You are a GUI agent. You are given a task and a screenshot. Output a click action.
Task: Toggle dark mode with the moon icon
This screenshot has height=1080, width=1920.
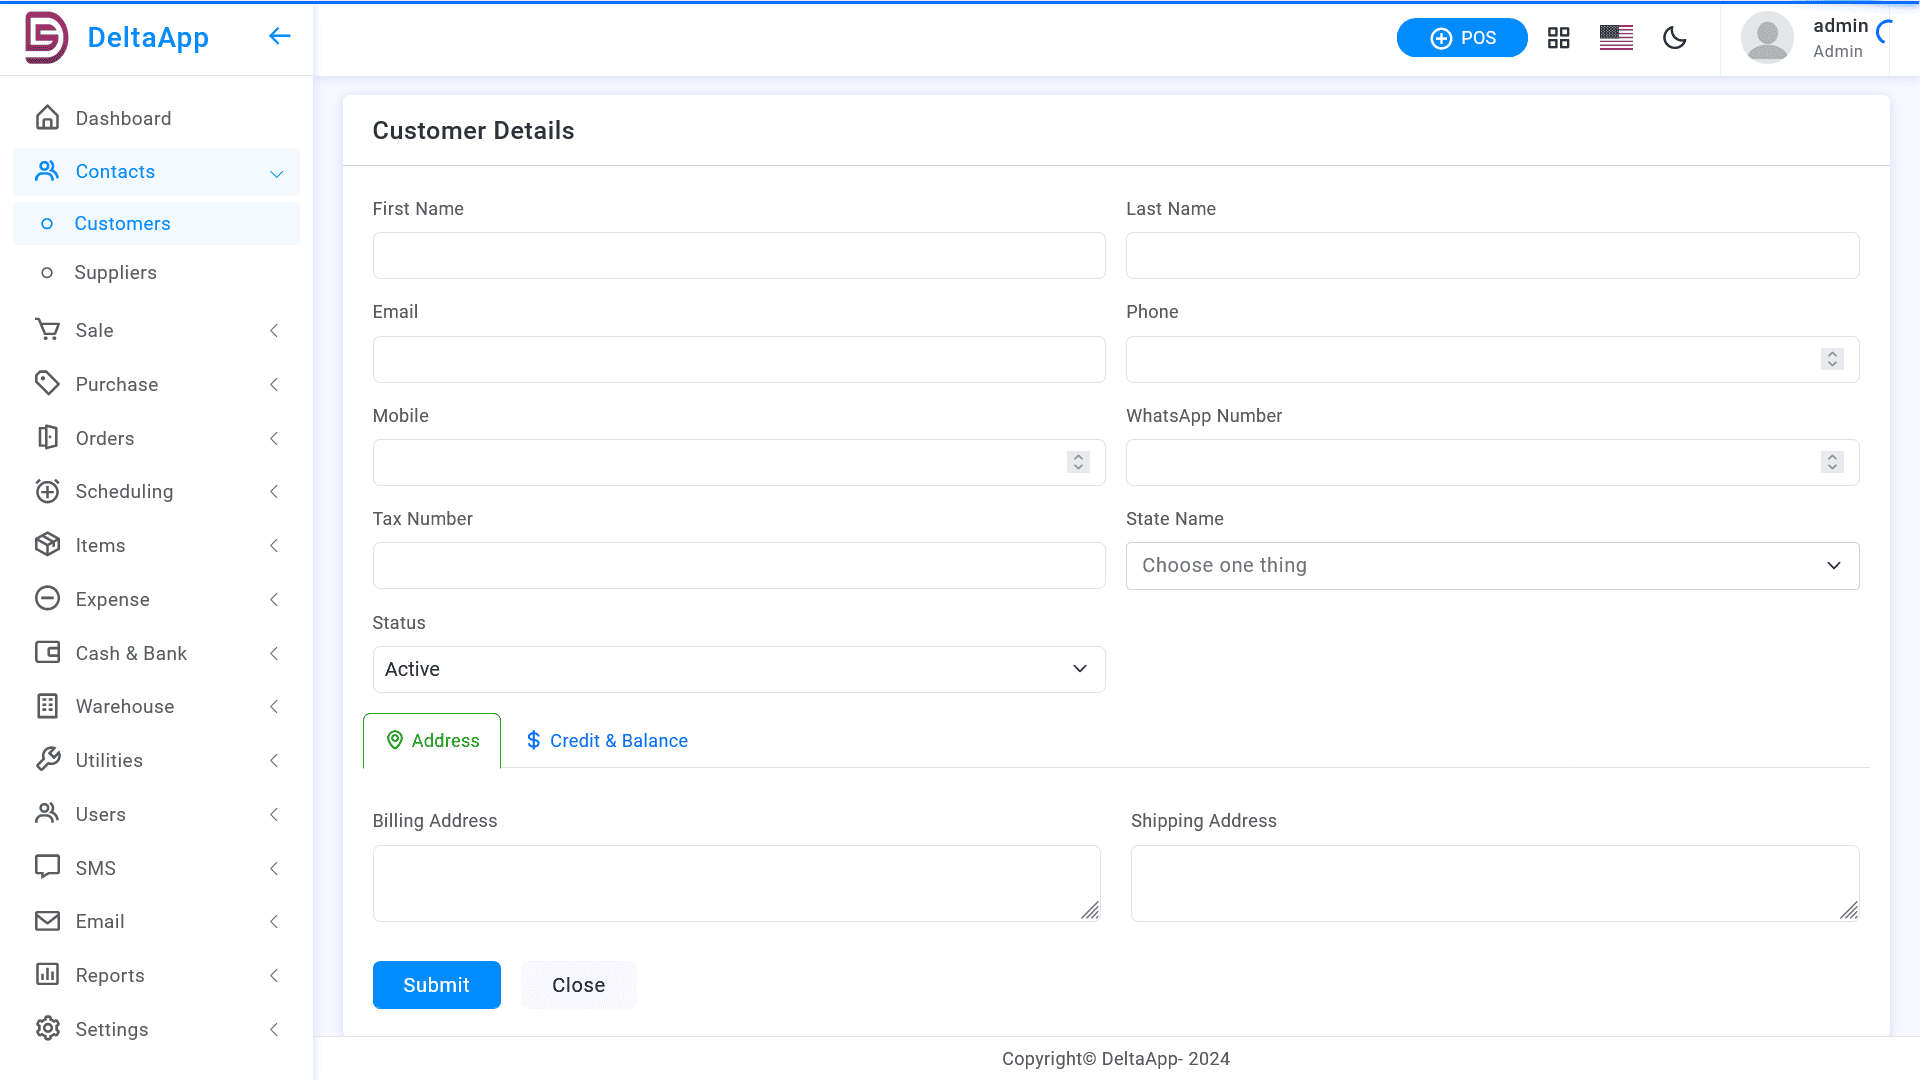(x=1674, y=37)
